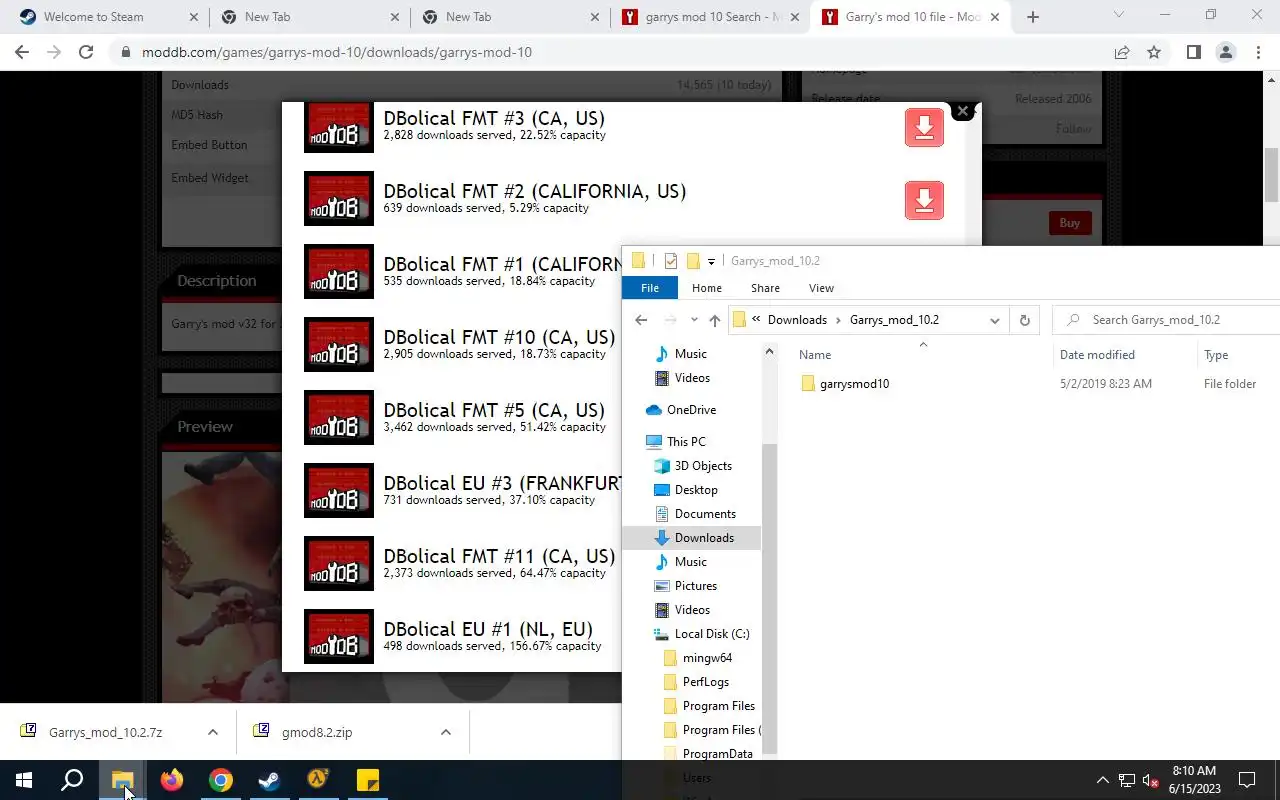This screenshot has width=1280, height=800.
Task: Click Downloads in Explorer breadcrumb
Action: pyautogui.click(x=797, y=320)
